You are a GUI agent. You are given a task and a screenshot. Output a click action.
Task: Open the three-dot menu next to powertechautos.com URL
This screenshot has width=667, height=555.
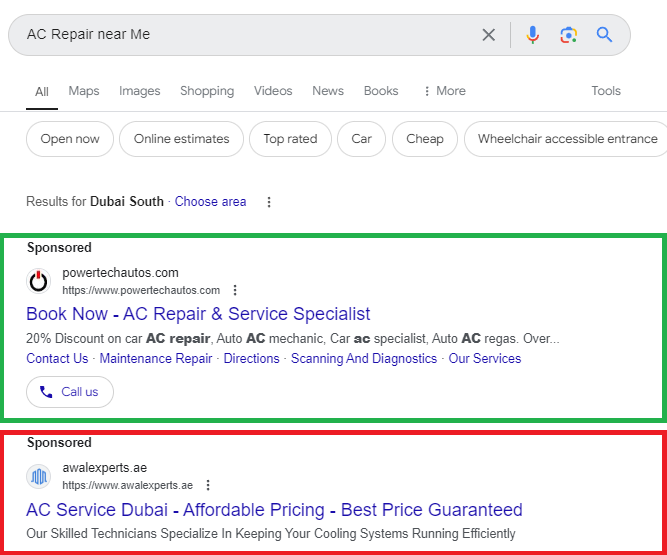(x=235, y=290)
